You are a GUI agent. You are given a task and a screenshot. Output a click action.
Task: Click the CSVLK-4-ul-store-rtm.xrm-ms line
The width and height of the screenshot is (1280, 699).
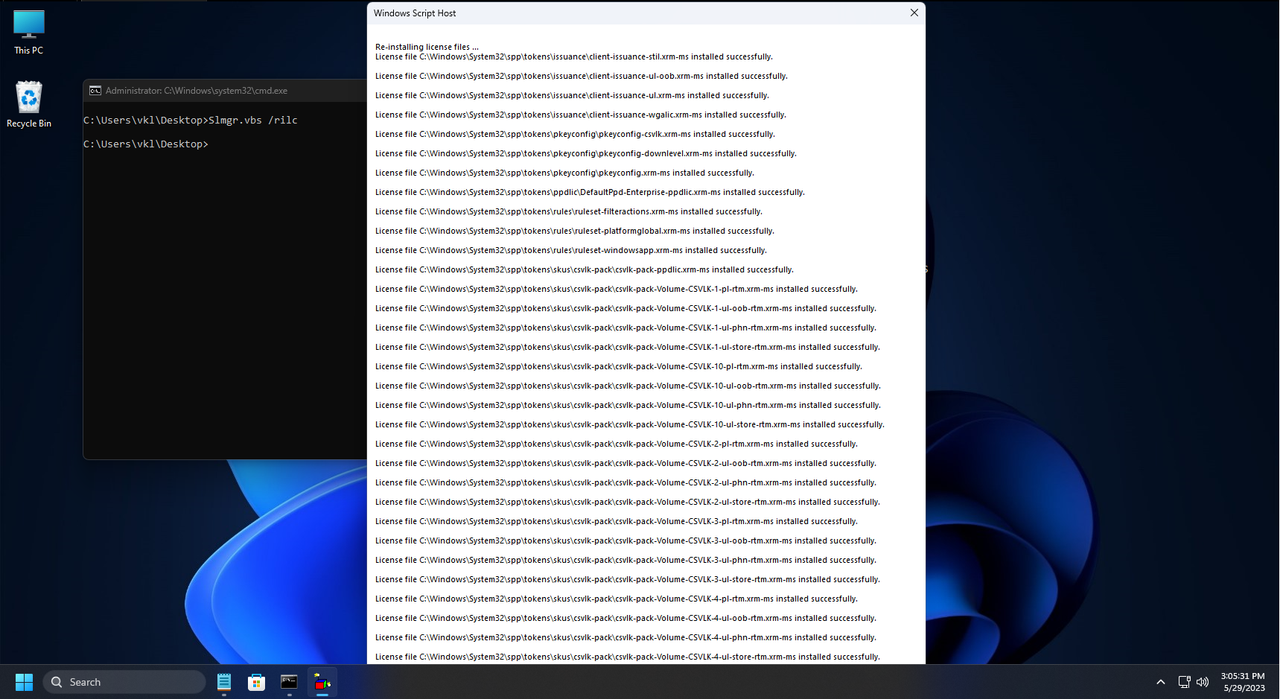(x=628, y=657)
